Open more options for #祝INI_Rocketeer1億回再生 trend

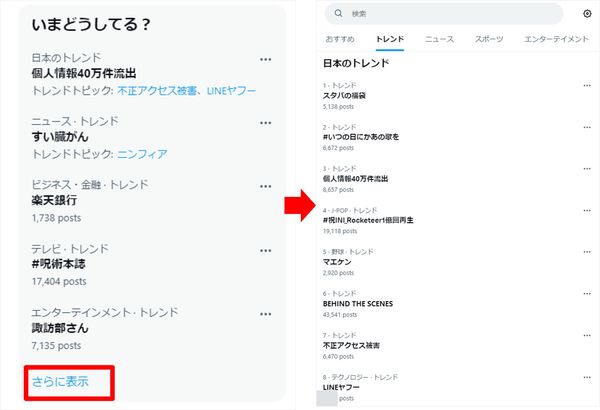(x=587, y=210)
